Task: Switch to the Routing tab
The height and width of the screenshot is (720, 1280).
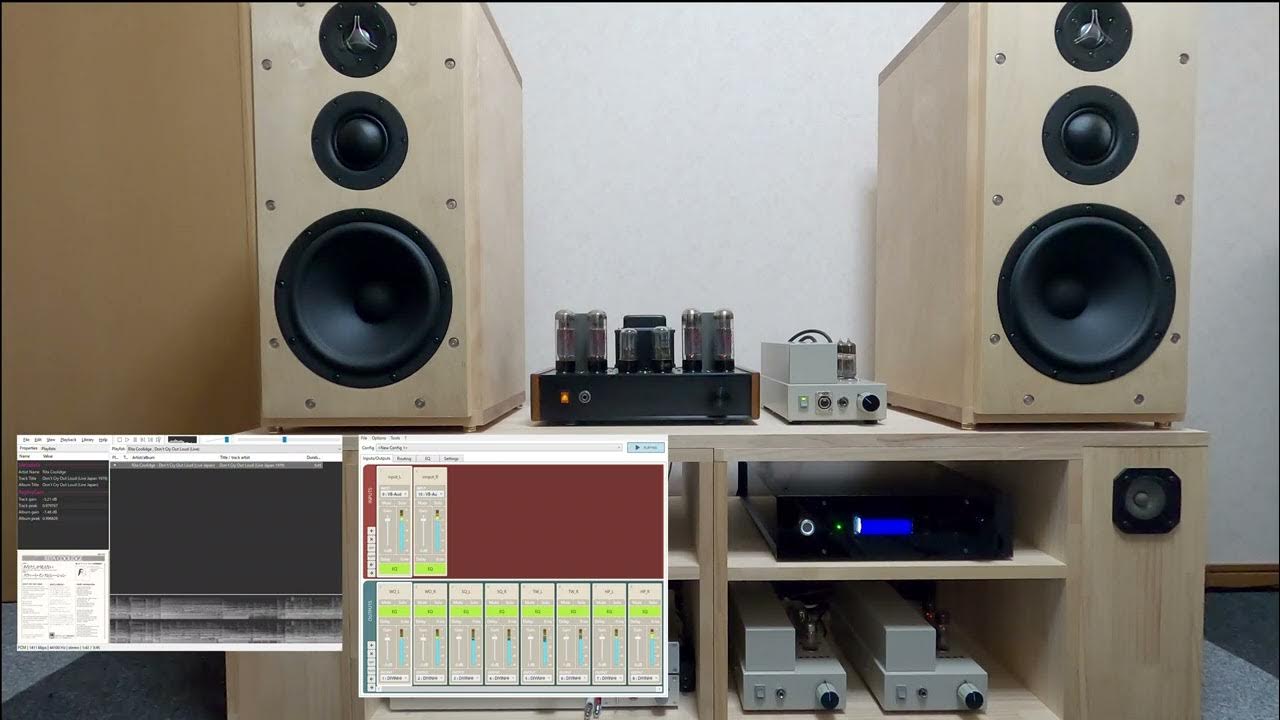Action: 404,458
